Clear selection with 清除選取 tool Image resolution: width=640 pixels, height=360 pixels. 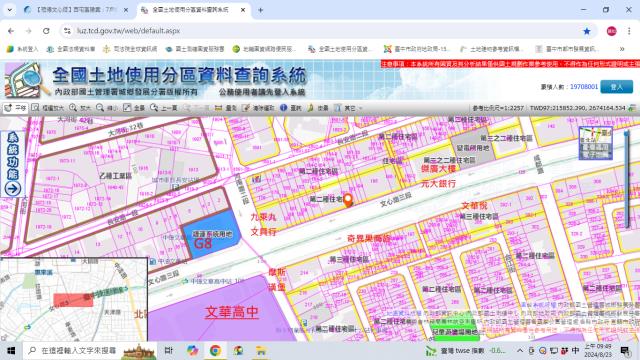click(x=258, y=108)
